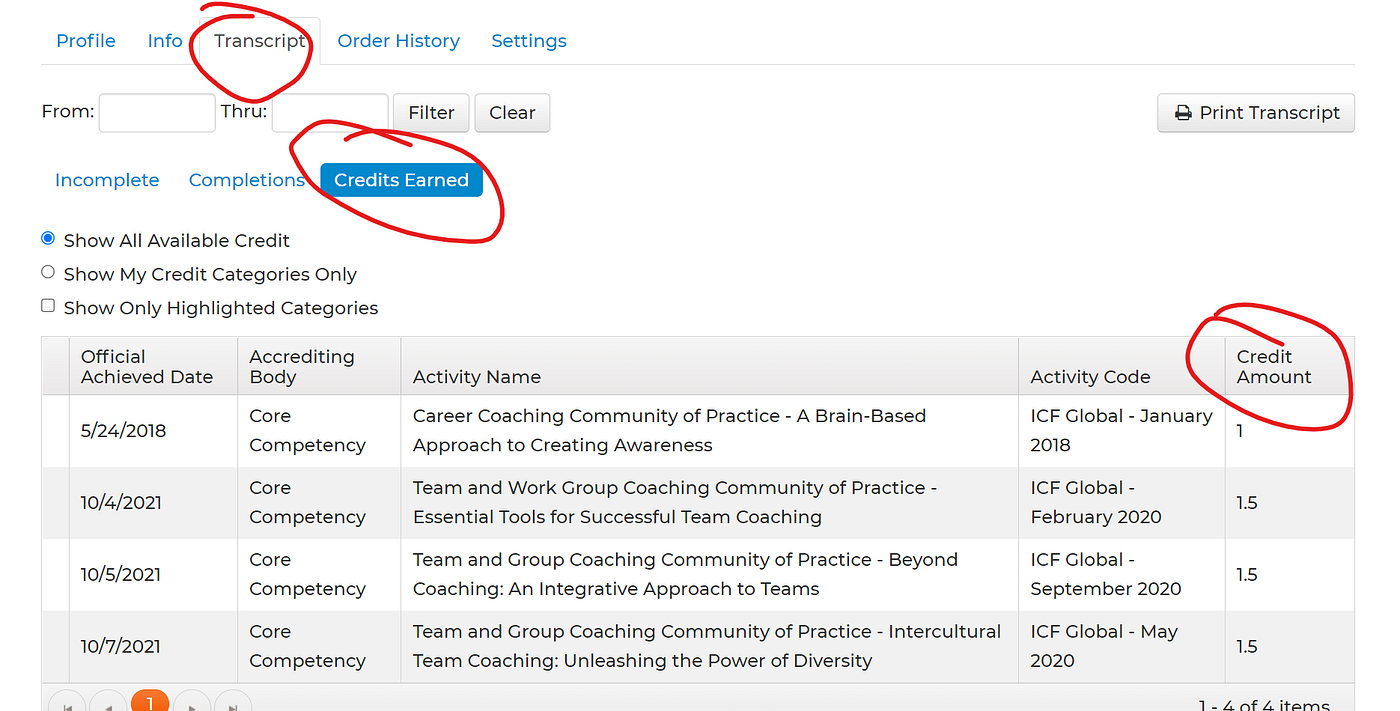Show the Completions list
Viewport: 1400px width, 711px height.
[x=246, y=180]
